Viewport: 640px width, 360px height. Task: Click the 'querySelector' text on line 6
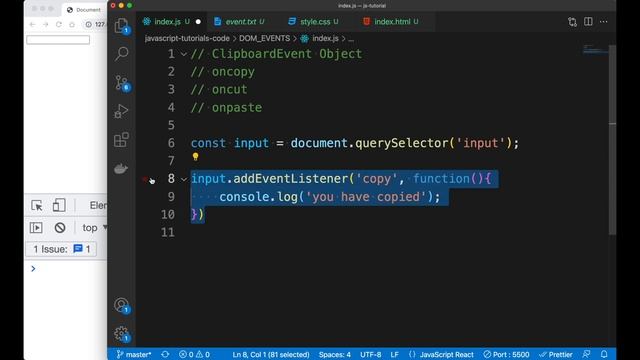(402, 143)
